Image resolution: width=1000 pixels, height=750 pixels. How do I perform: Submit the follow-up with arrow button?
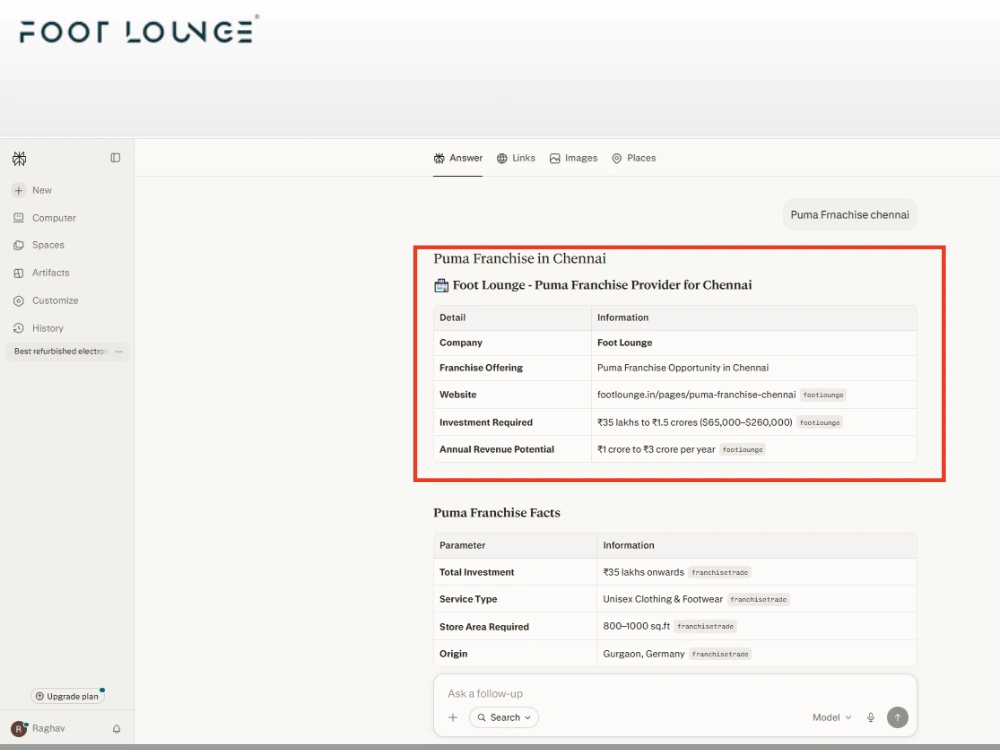[x=897, y=717]
